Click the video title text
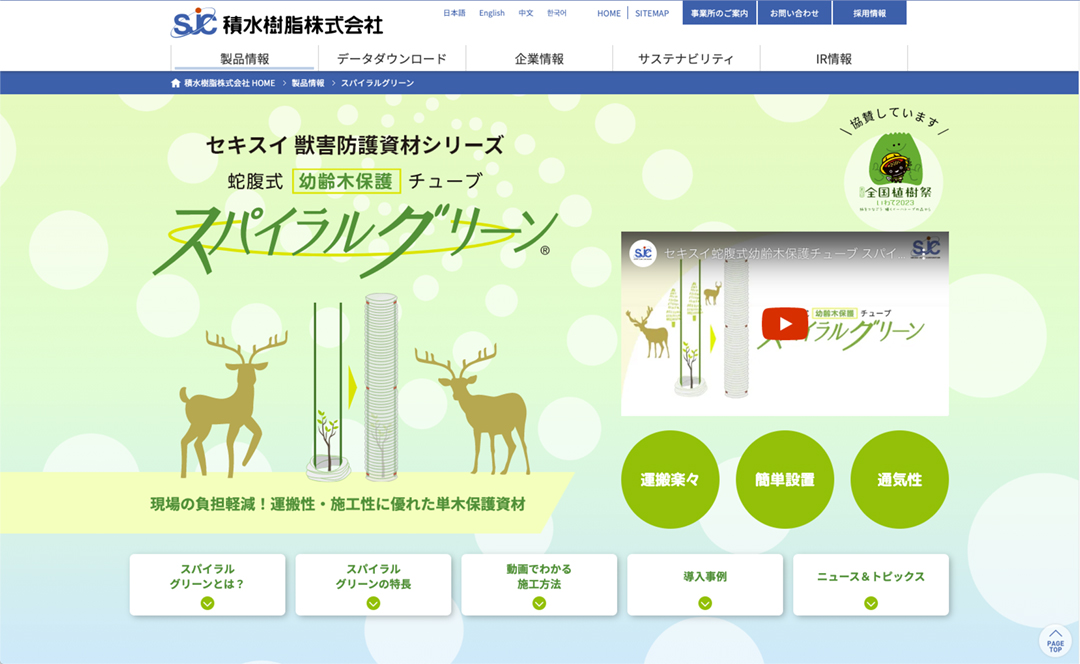This screenshot has height=664, width=1080. pos(784,253)
